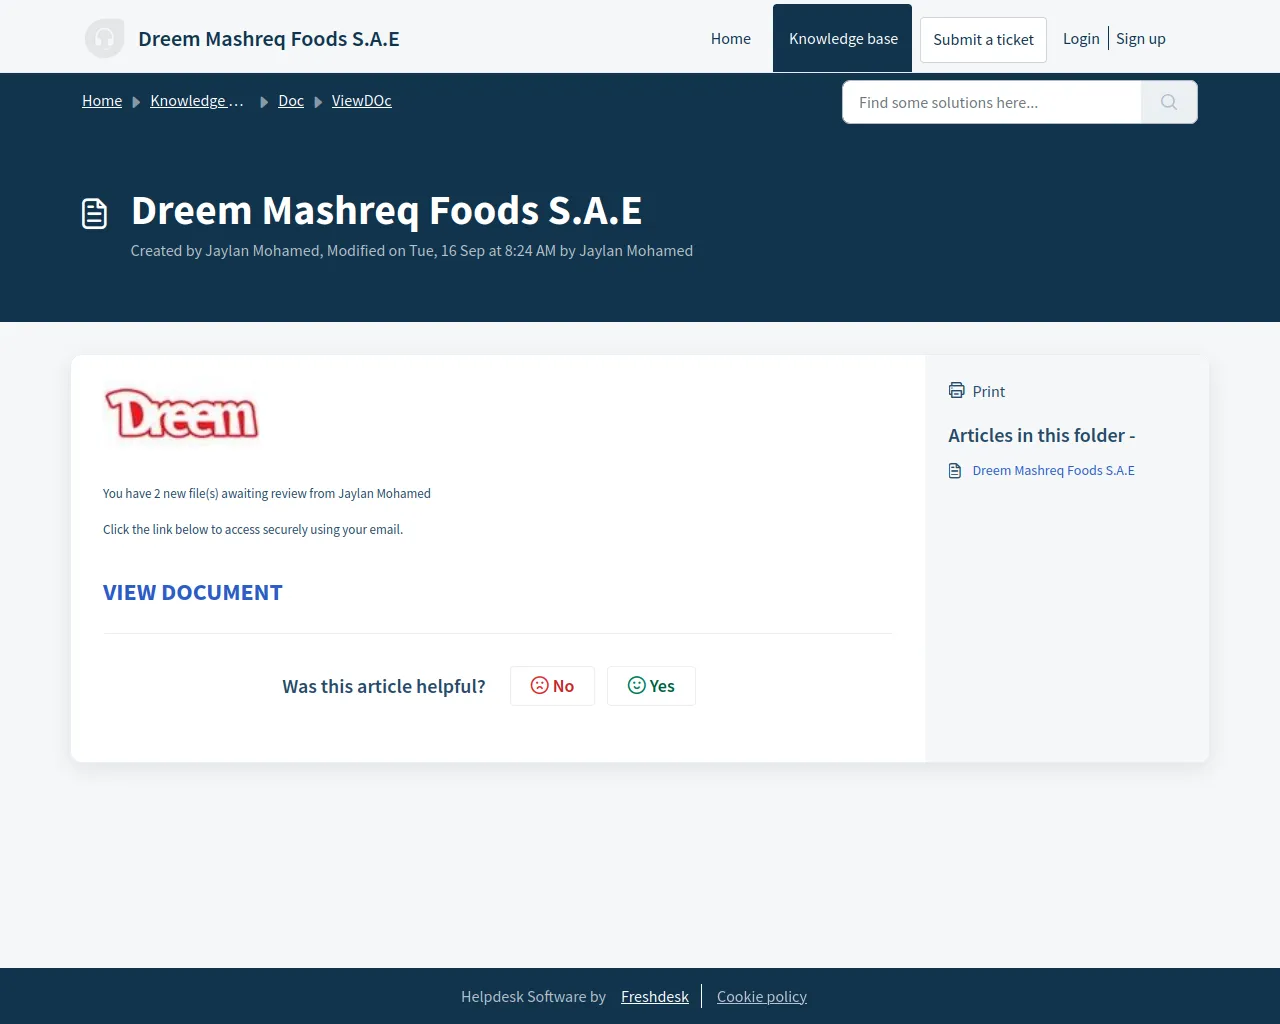Screen dimensions: 1280x1024
Task: Click the search magnifier icon button
Action: (x=1169, y=102)
